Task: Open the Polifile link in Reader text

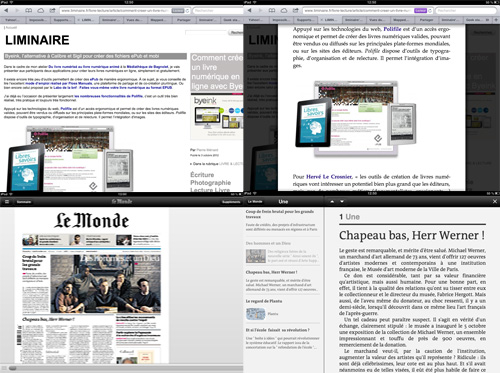Action: click(392, 29)
